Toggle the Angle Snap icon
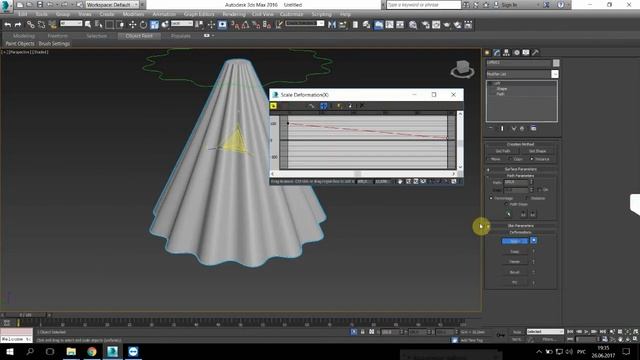 click(245, 25)
